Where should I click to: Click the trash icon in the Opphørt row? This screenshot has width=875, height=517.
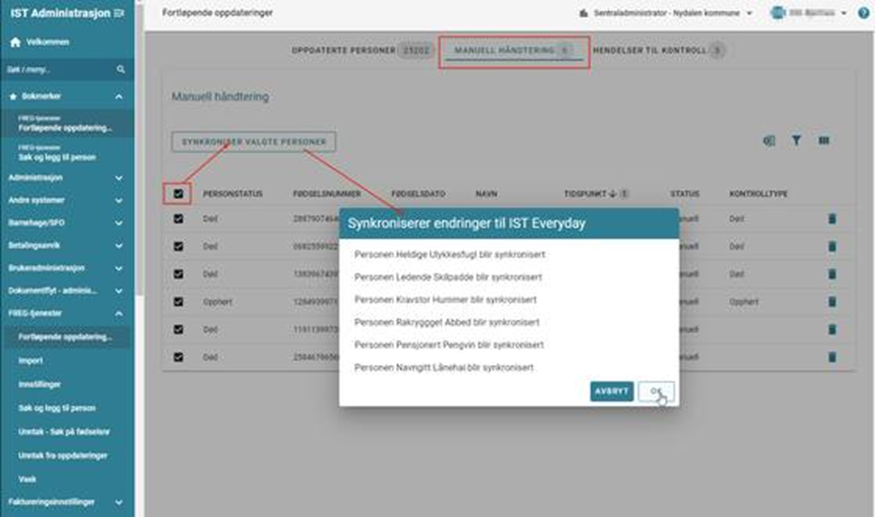832,300
